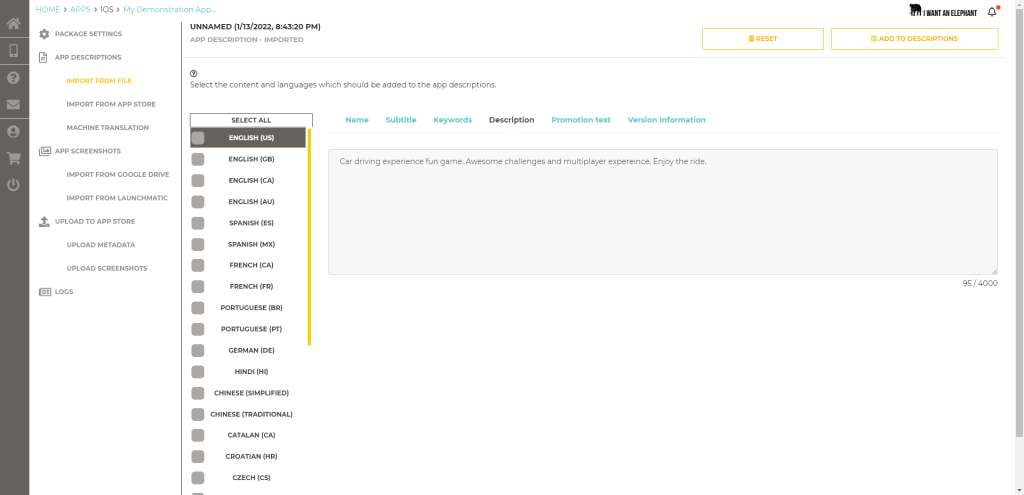Go to APPS breadcrumb link
The width and height of the screenshot is (1024, 495).
80,10
